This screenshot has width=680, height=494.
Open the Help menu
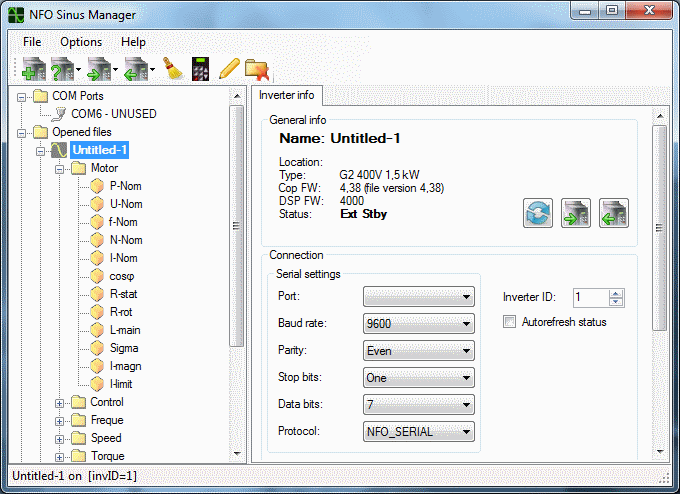(x=133, y=42)
